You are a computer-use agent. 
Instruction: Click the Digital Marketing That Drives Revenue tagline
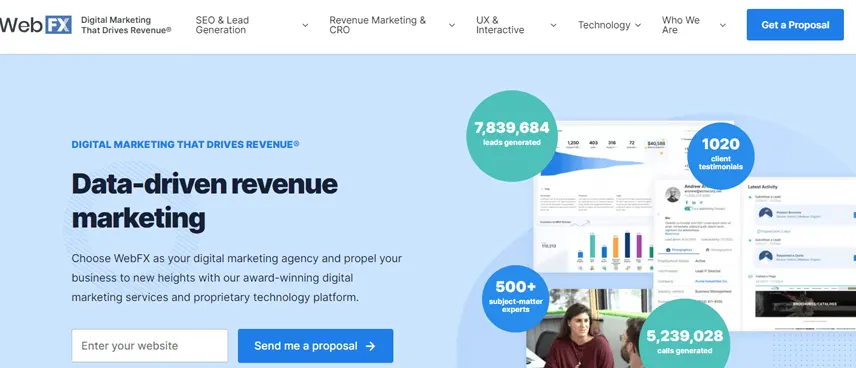click(x=126, y=25)
